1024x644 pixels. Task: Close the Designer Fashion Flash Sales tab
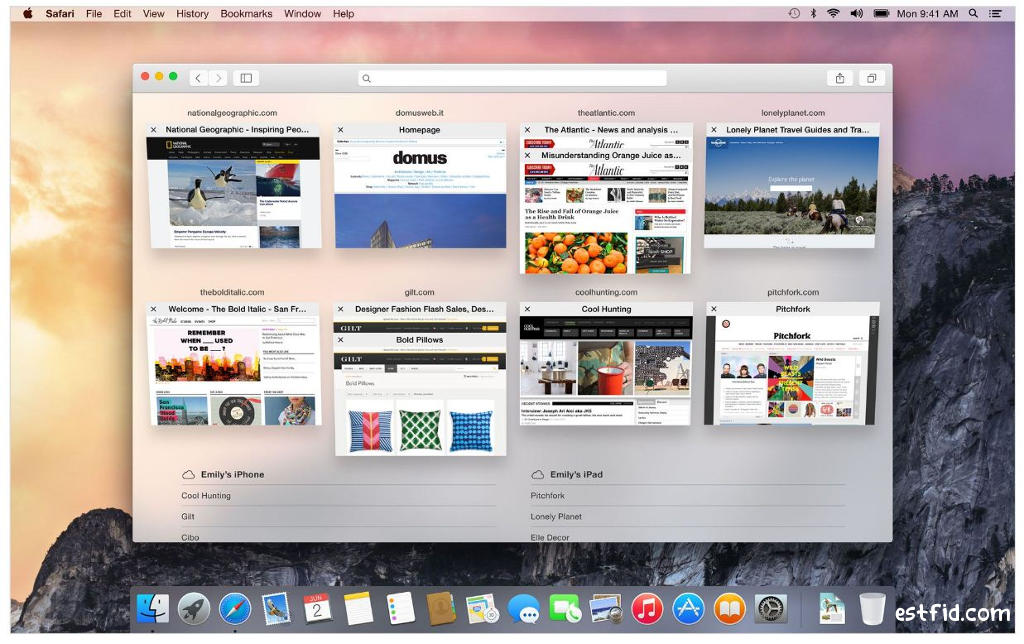340,309
